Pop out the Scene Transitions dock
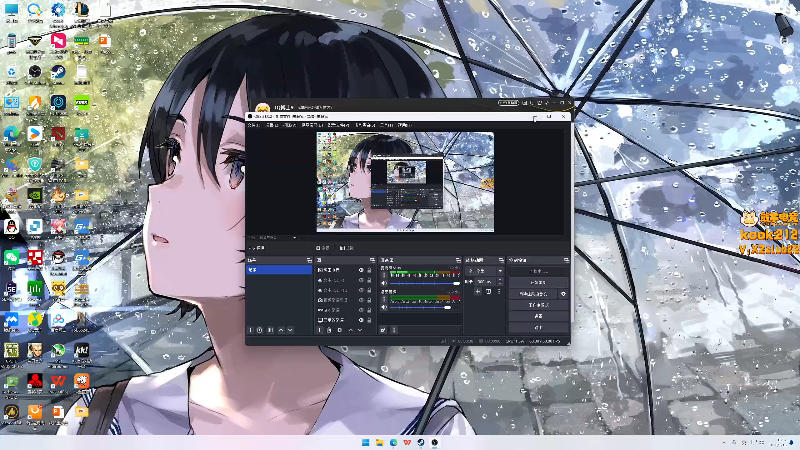The image size is (800, 450). [501, 260]
